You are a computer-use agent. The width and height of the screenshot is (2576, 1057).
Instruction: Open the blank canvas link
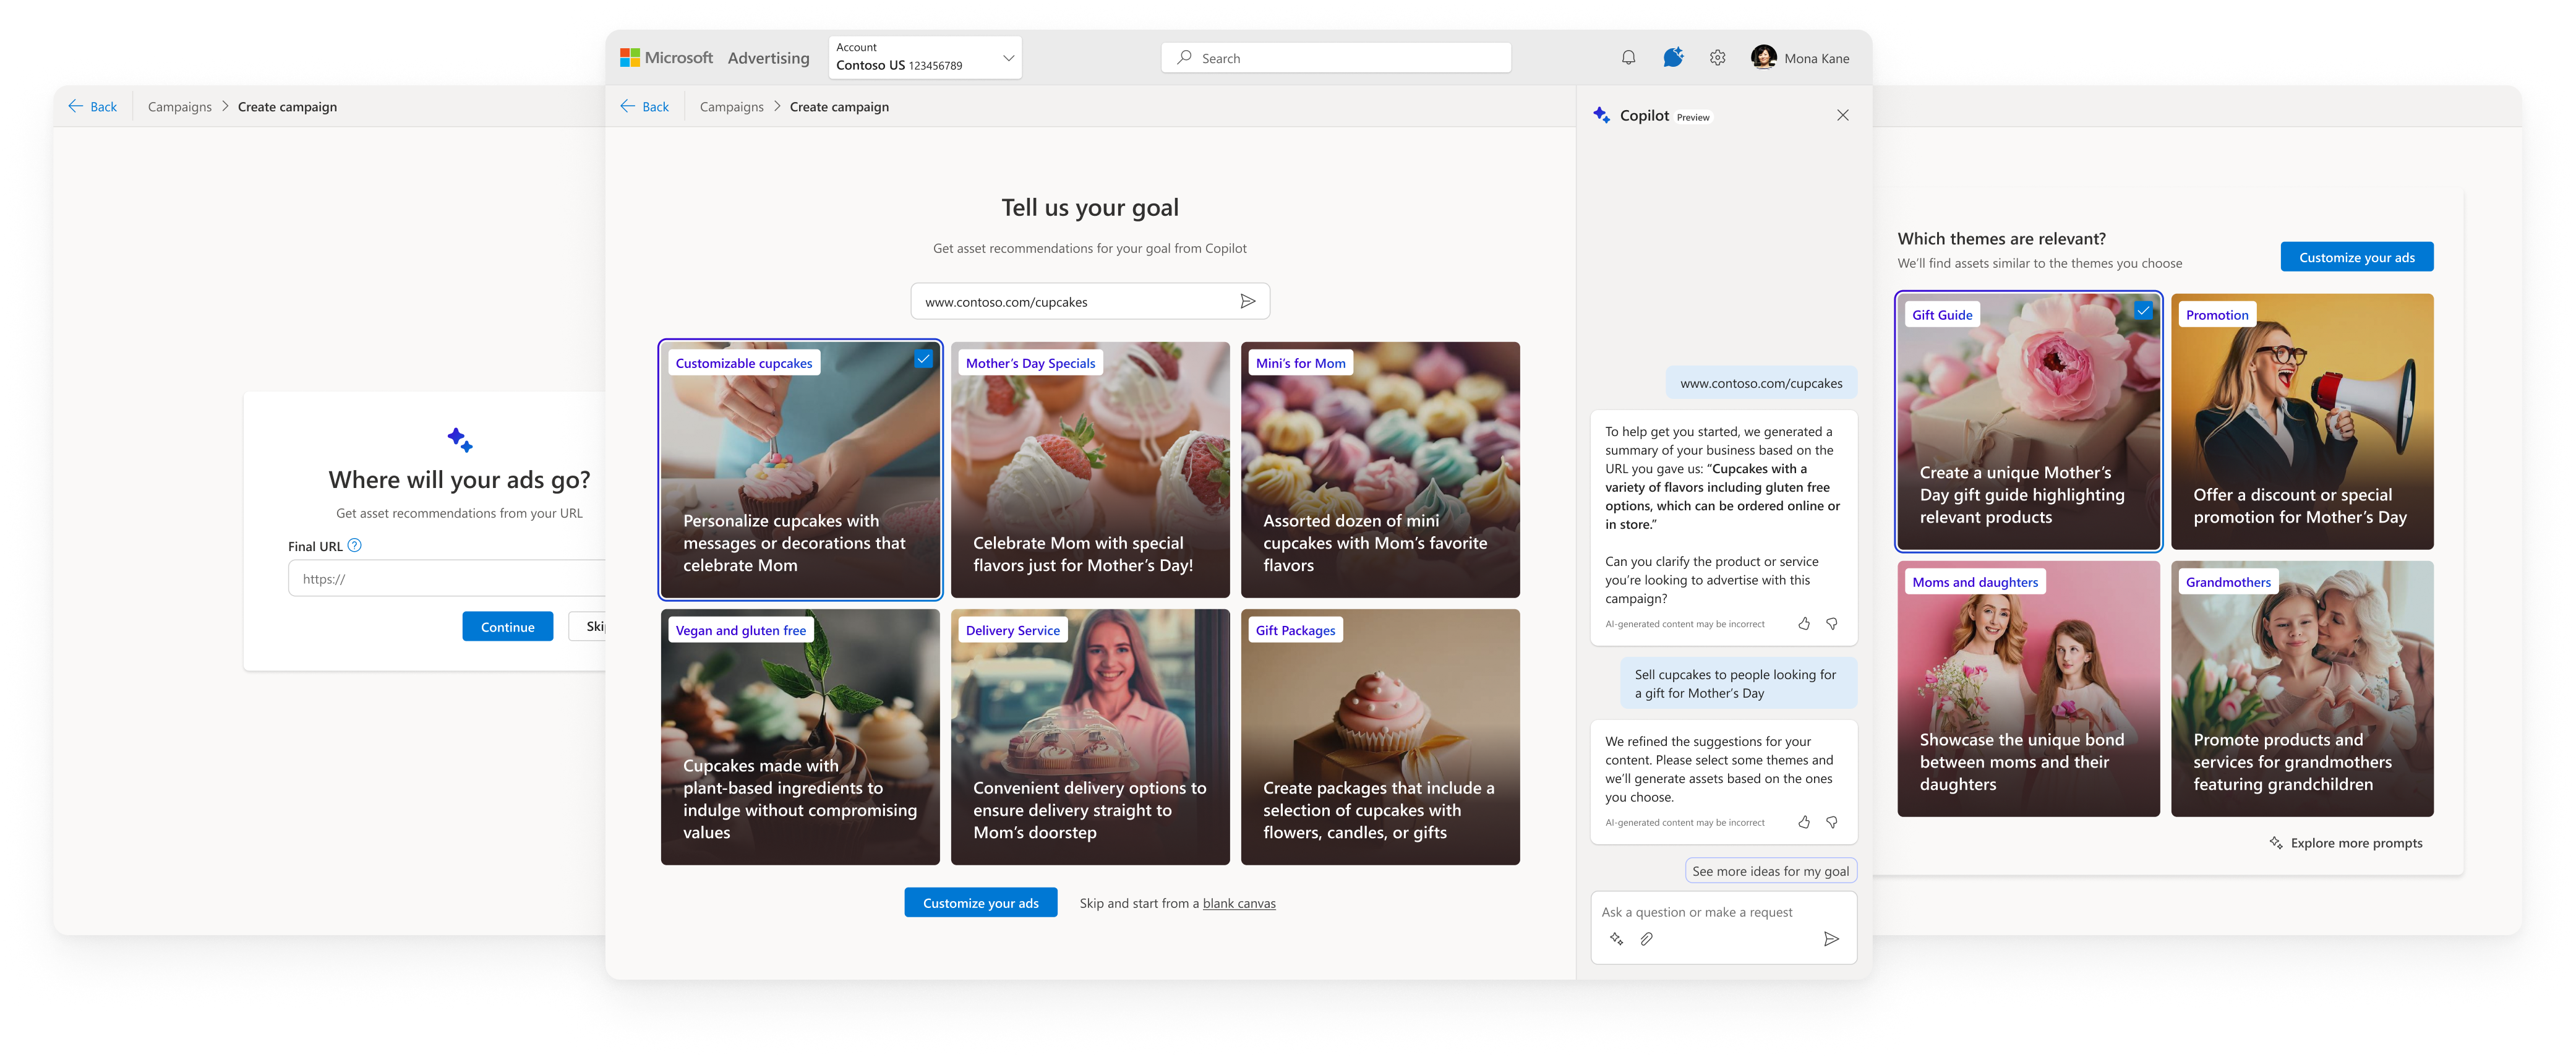click(1239, 903)
